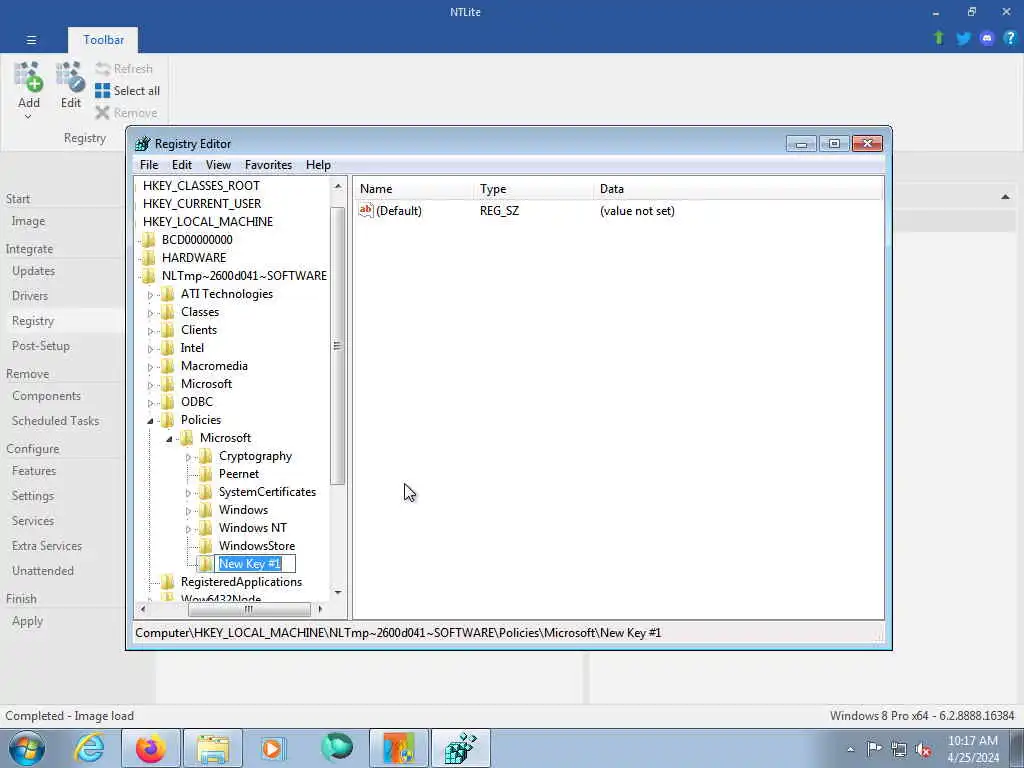
Task: Open Registry Editor View menu
Action: coord(218,165)
